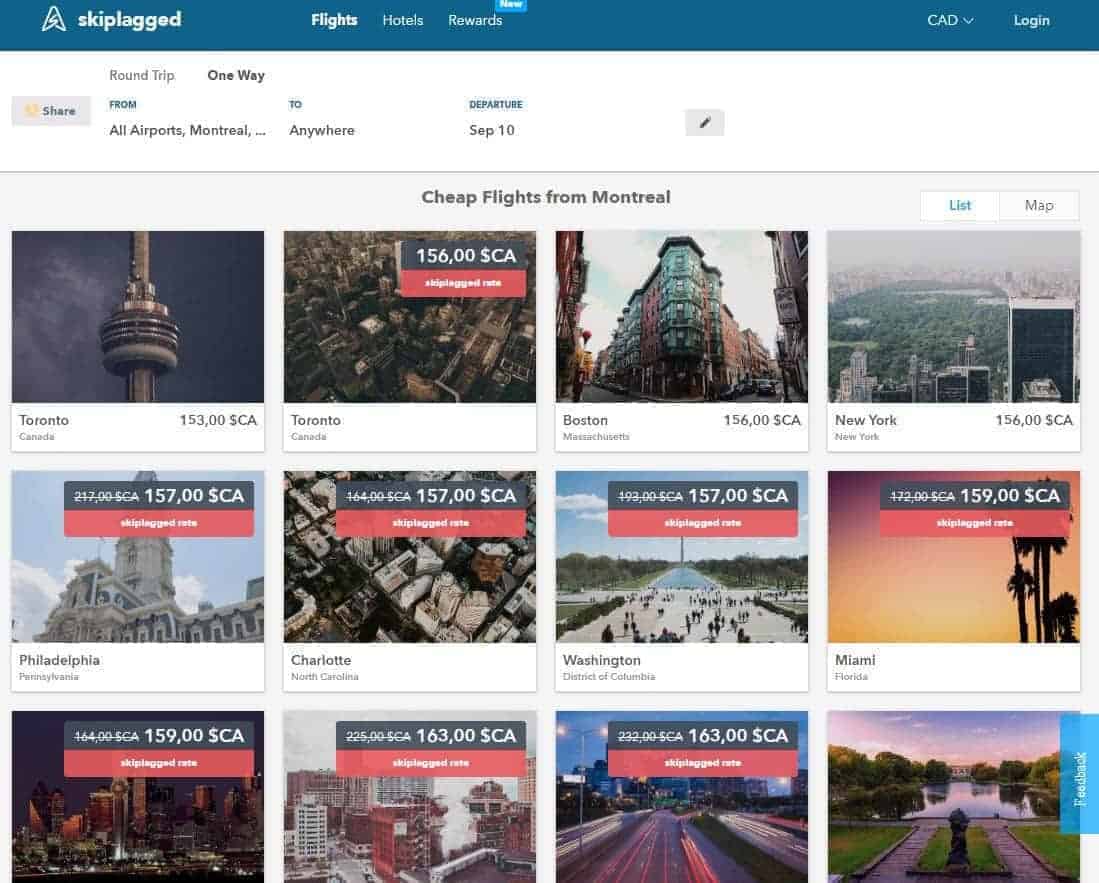The image size is (1099, 883).
Task: Expand the CAD currency dropdown
Action: [949, 20]
